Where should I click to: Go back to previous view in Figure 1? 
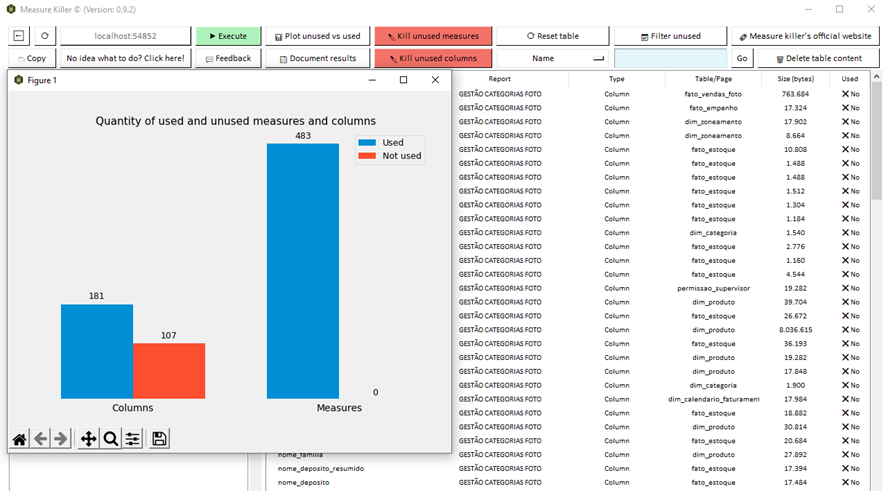point(41,439)
